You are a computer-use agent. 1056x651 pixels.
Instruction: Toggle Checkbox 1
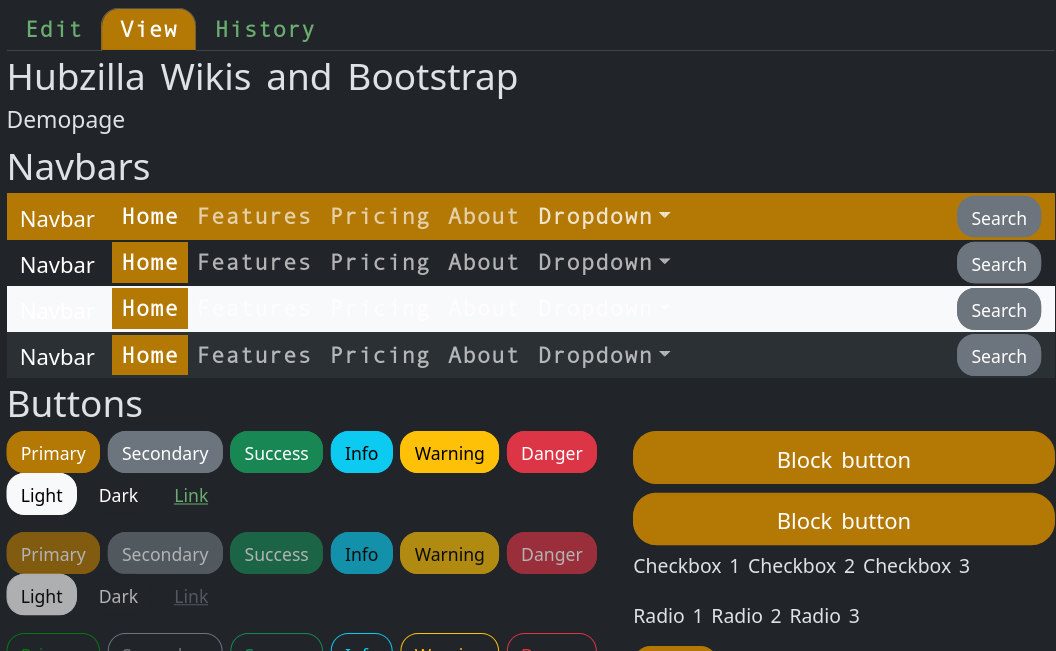686,566
